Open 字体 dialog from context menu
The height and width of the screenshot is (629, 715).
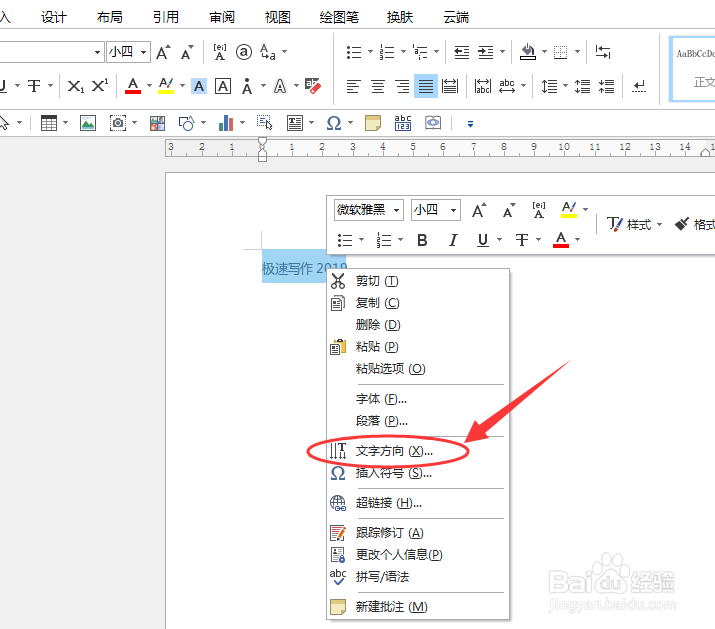point(418,399)
